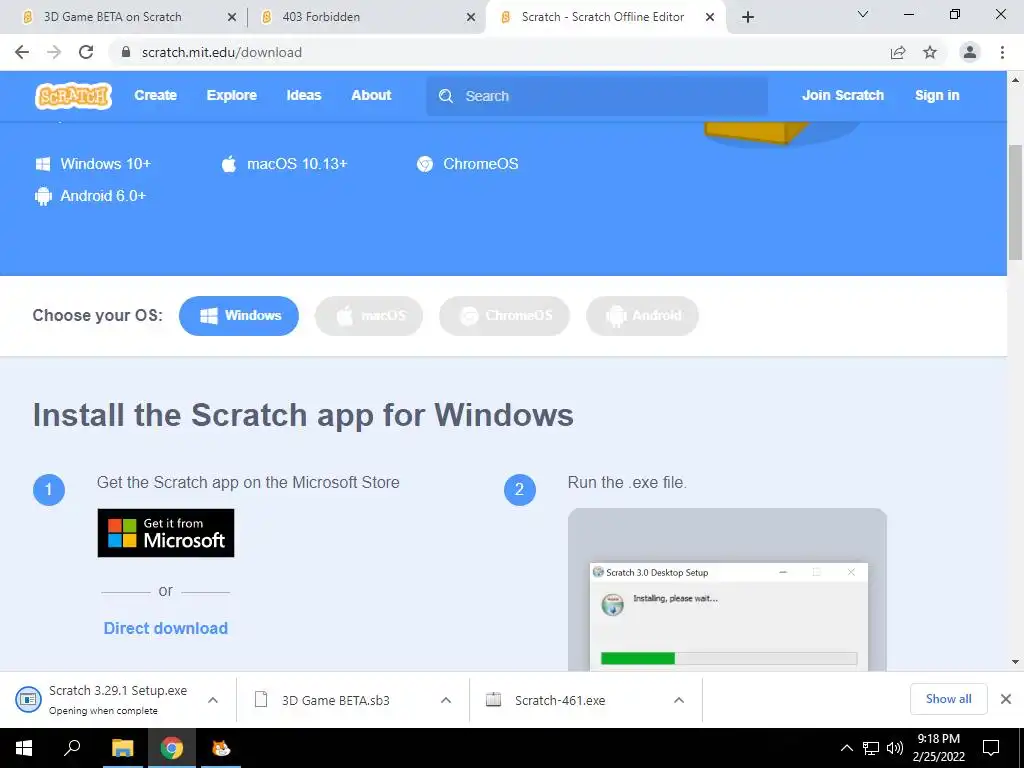Click the Direct download link
1024x768 pixels.
pyautogui.click(x=166, y=628)
